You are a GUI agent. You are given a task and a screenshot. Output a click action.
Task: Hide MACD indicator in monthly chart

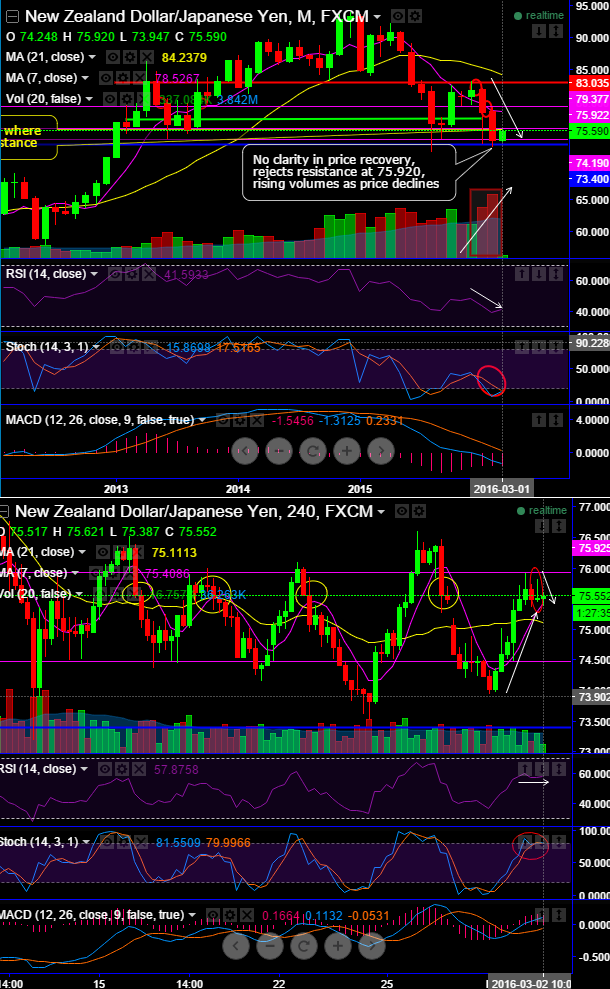pos(222,420)
